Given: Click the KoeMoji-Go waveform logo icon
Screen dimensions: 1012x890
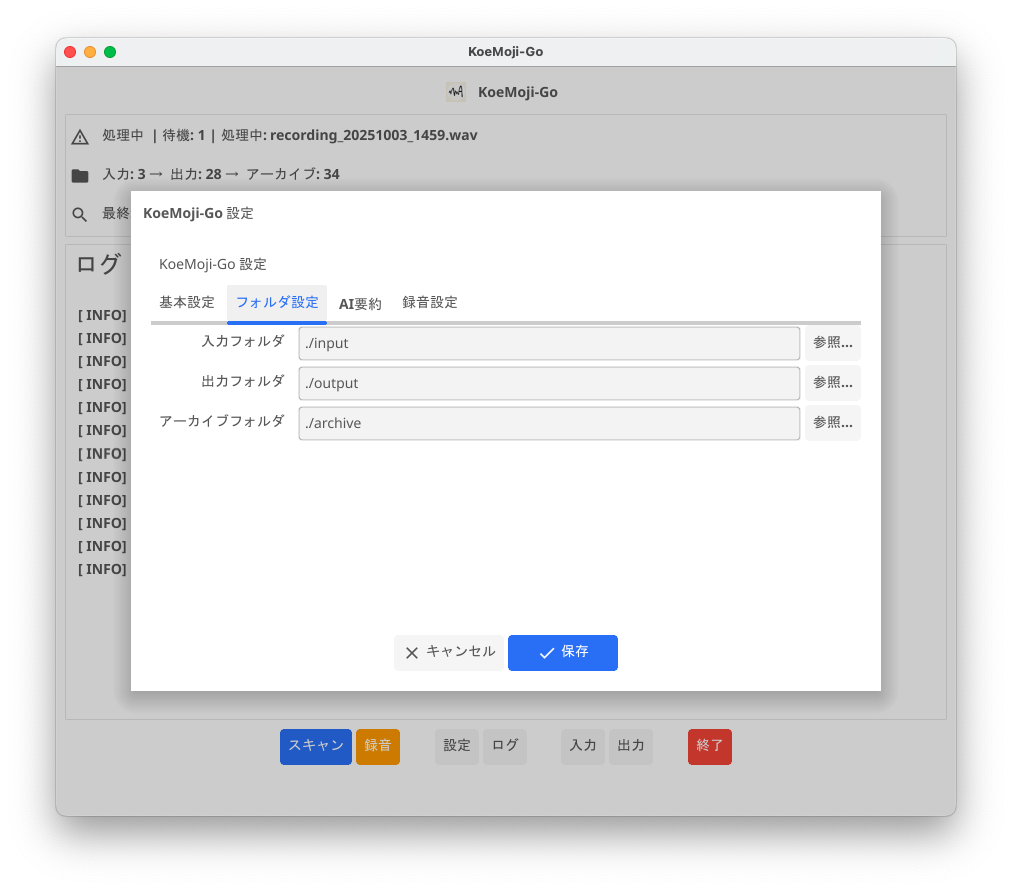Looking at the screenshot, I should coord(456,92).
